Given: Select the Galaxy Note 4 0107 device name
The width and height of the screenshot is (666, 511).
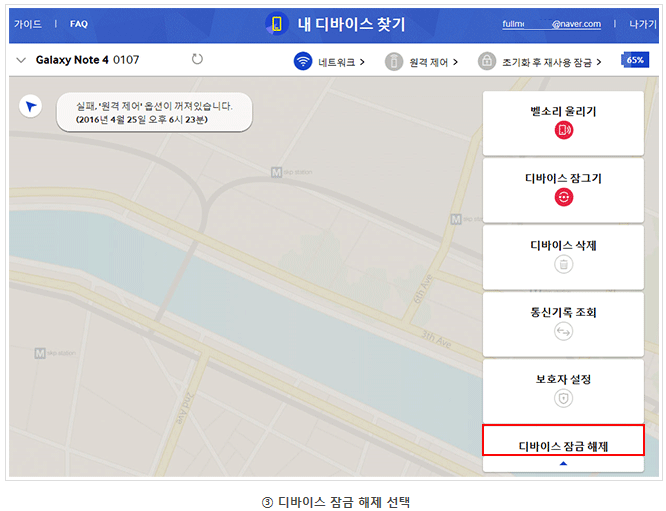Looking at the screenshot, I should [87, 60].
